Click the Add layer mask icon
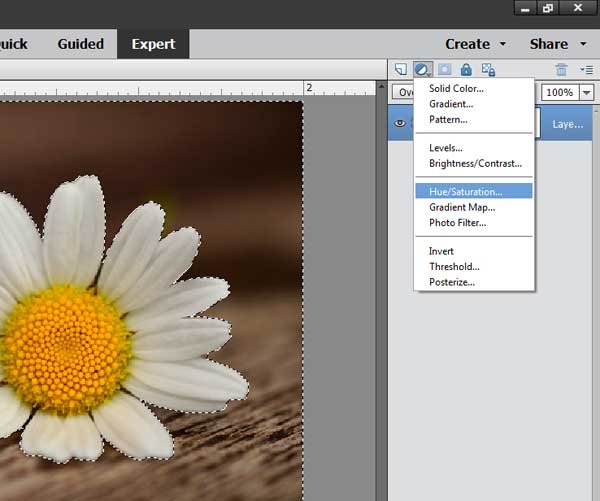This screenshot has width=600, height=501. click(x=444, y=70)
